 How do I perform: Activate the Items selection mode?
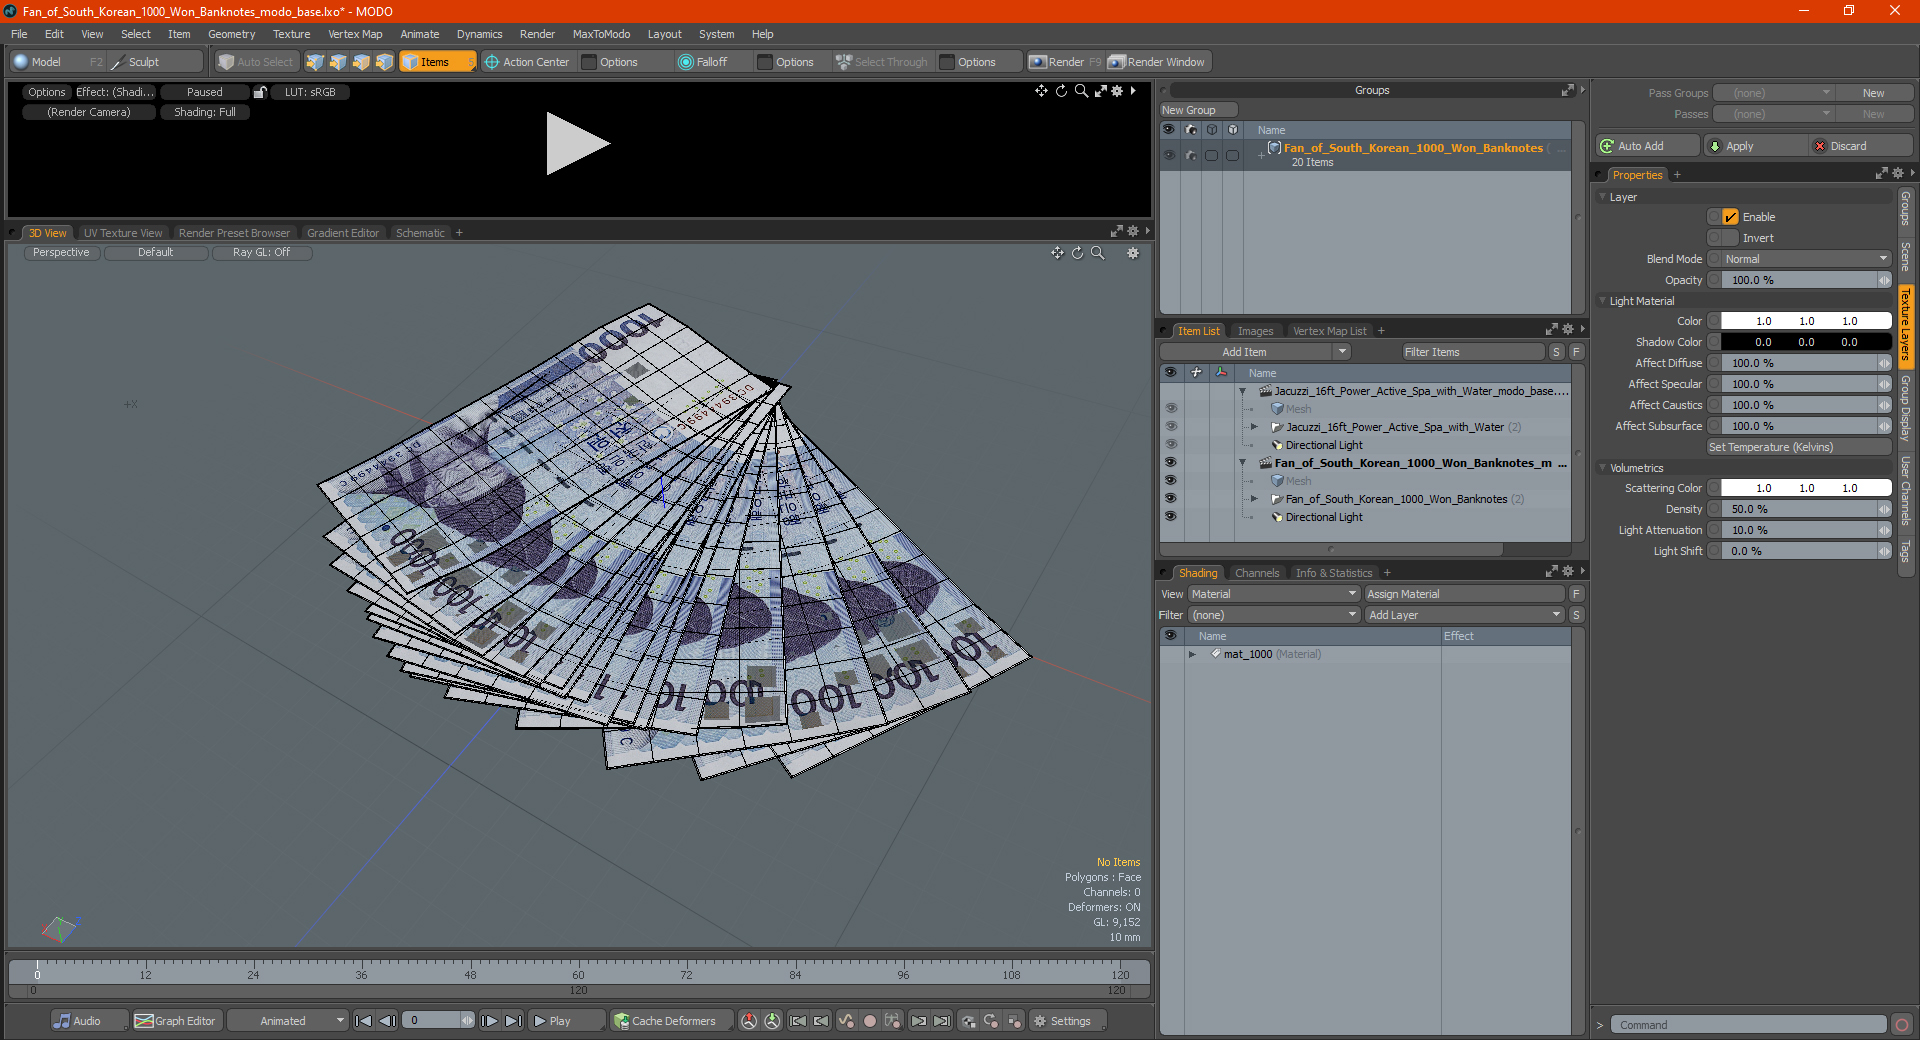[437, 62]
